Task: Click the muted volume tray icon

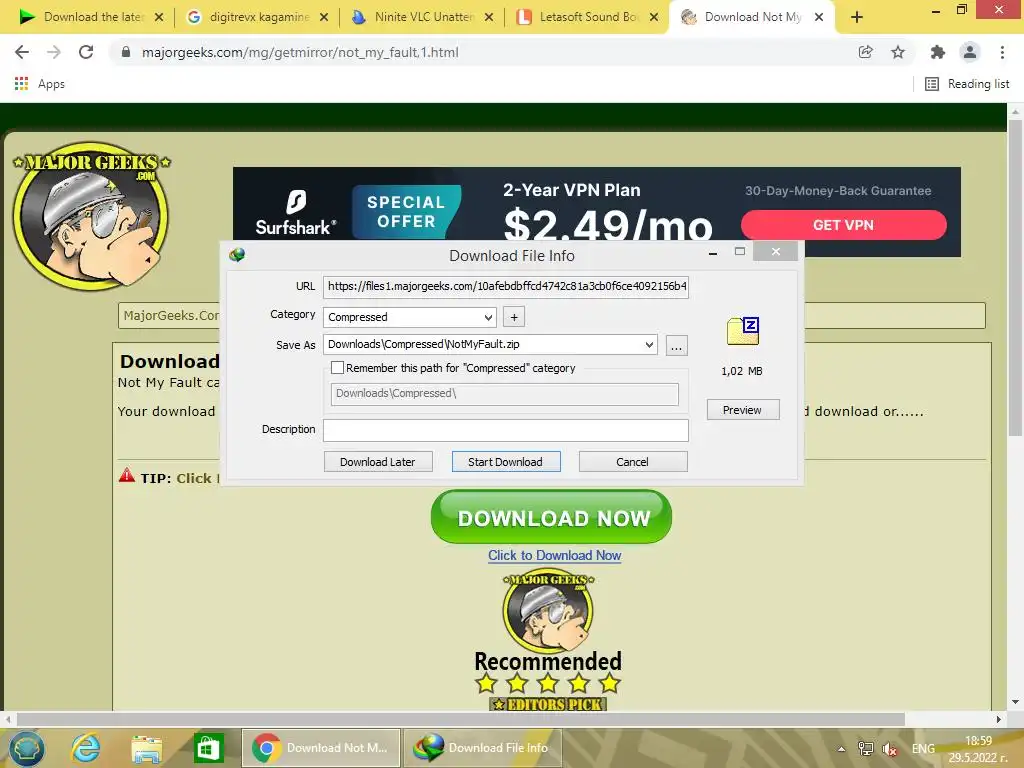Action: pyautogui.click(x=889, y=749)
